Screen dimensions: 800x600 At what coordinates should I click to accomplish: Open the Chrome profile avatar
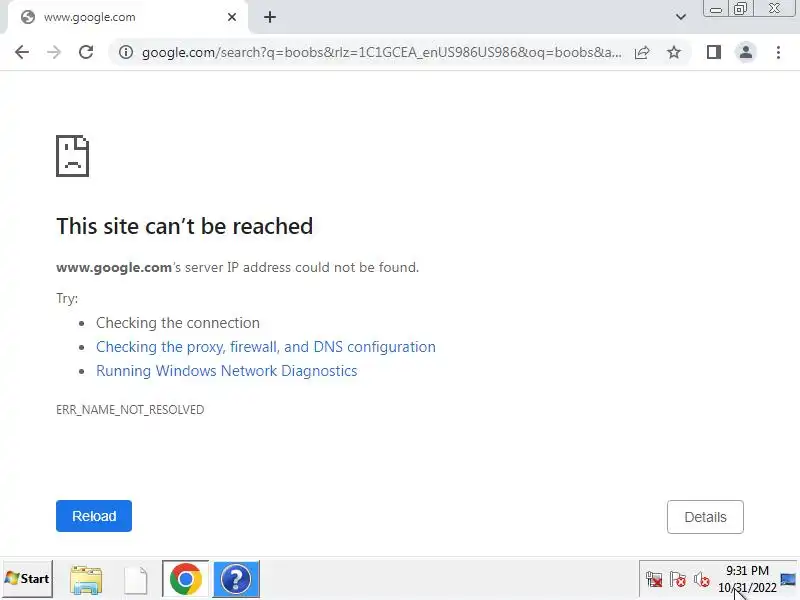[745, 52]
